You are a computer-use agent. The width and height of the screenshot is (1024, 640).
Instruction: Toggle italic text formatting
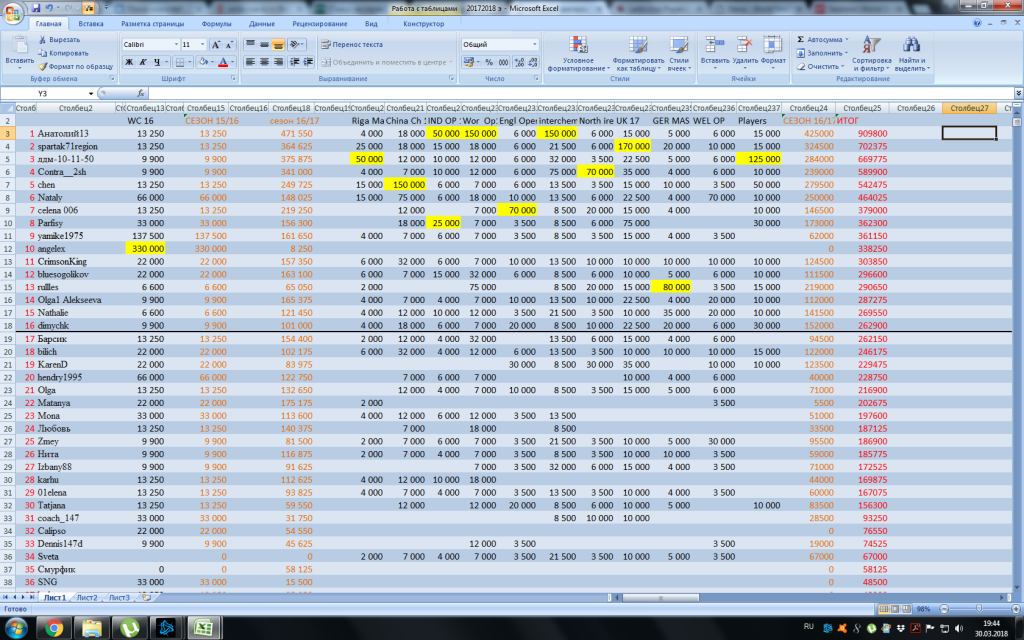144,62
